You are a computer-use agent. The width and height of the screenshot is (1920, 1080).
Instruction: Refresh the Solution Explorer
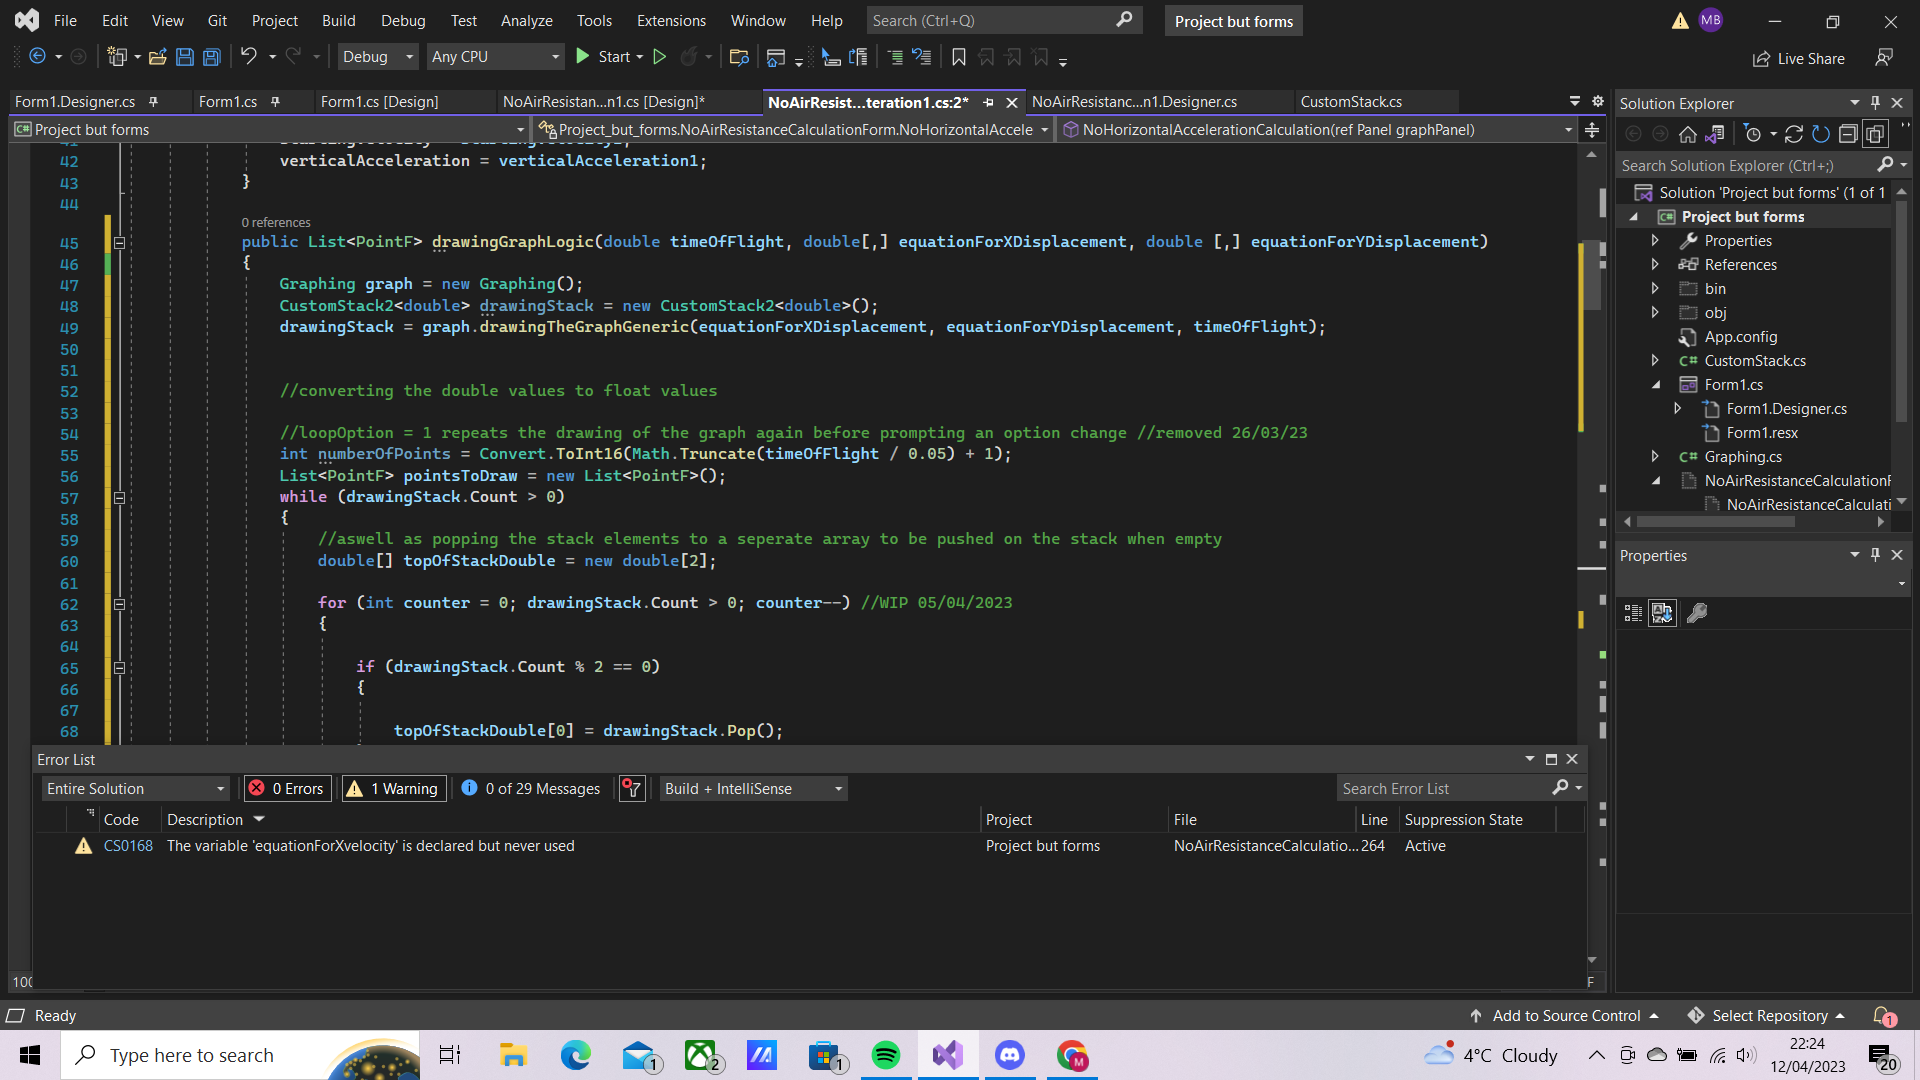[1821, 133]
